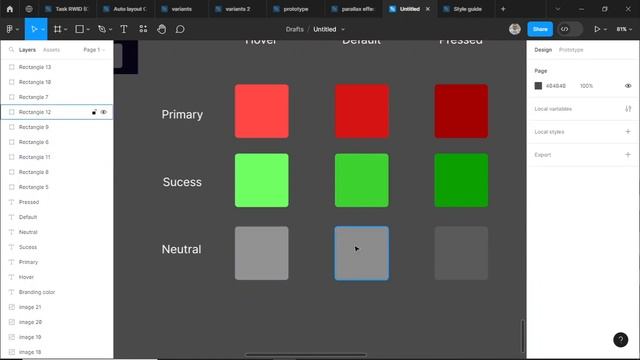The width and height of the screenshot is (640, 360).
Task: Click the 484848 hex color field
Action: (556, 86)
